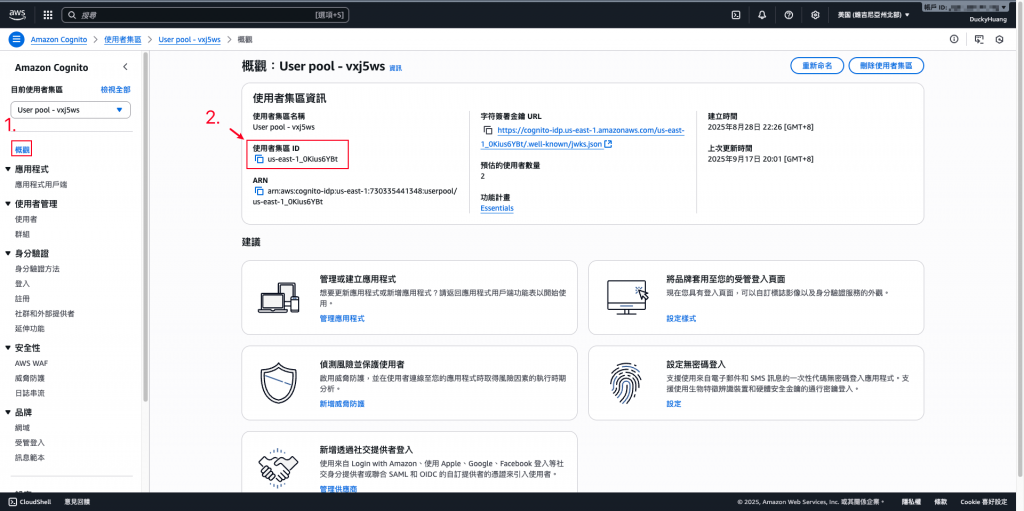This screenshot has height=511, width=1024.
Task: Collapse the 安全性 section
Action: (7, 348)
